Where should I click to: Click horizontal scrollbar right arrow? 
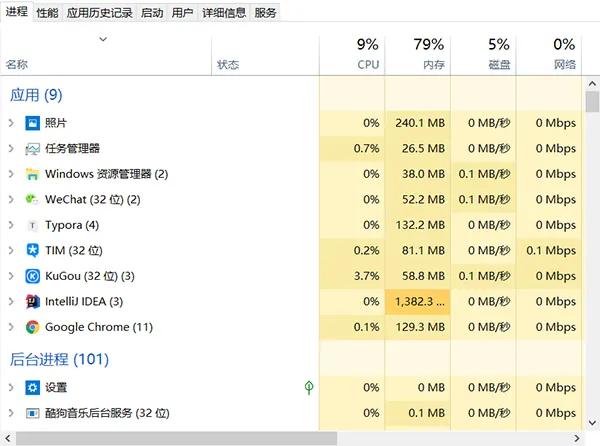pyautogui.click(x=577, y=438)
